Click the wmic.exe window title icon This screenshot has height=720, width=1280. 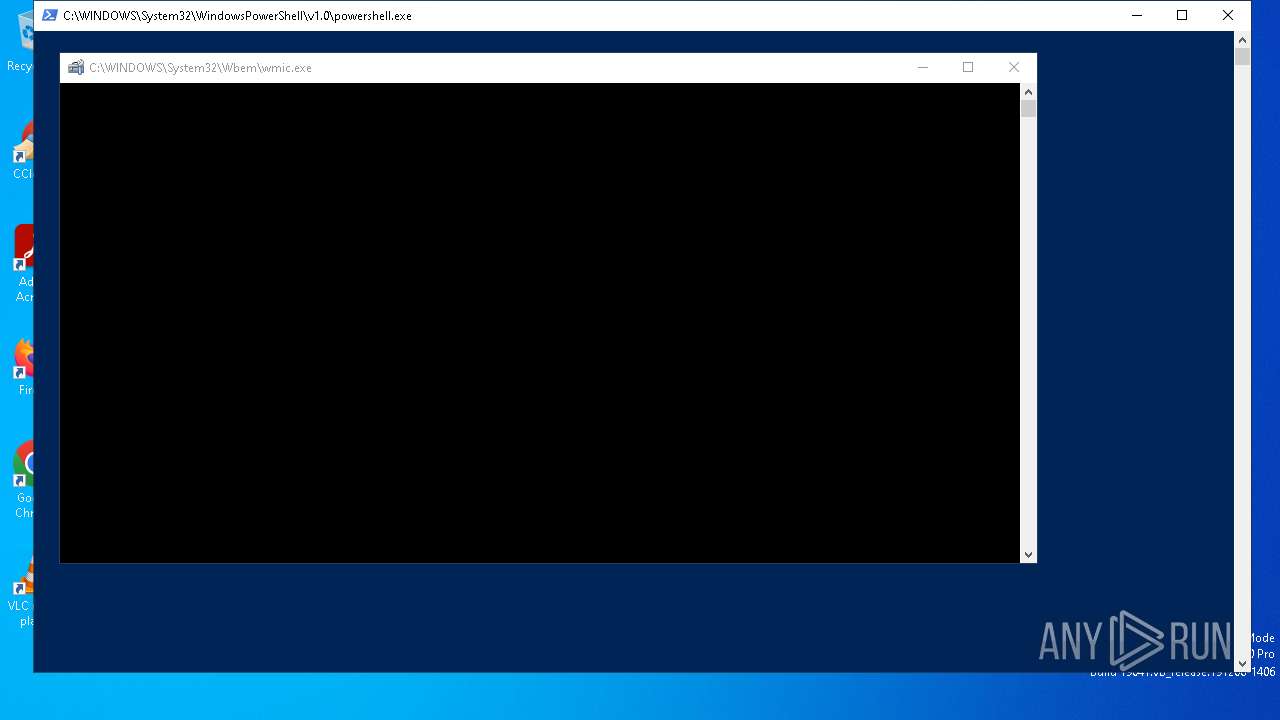tap(75, 67)
